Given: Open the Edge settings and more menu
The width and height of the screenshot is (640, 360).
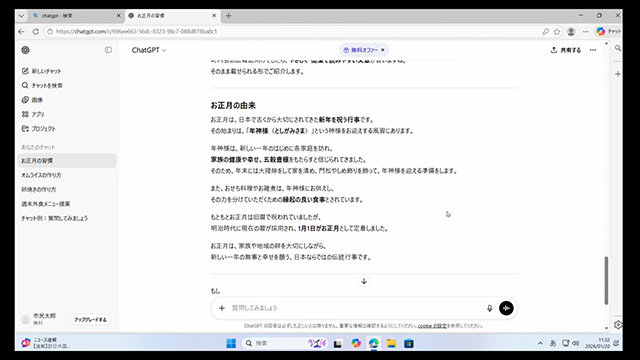Looking at the screenshot, I should pyautogui.click(x=585, y=31).
